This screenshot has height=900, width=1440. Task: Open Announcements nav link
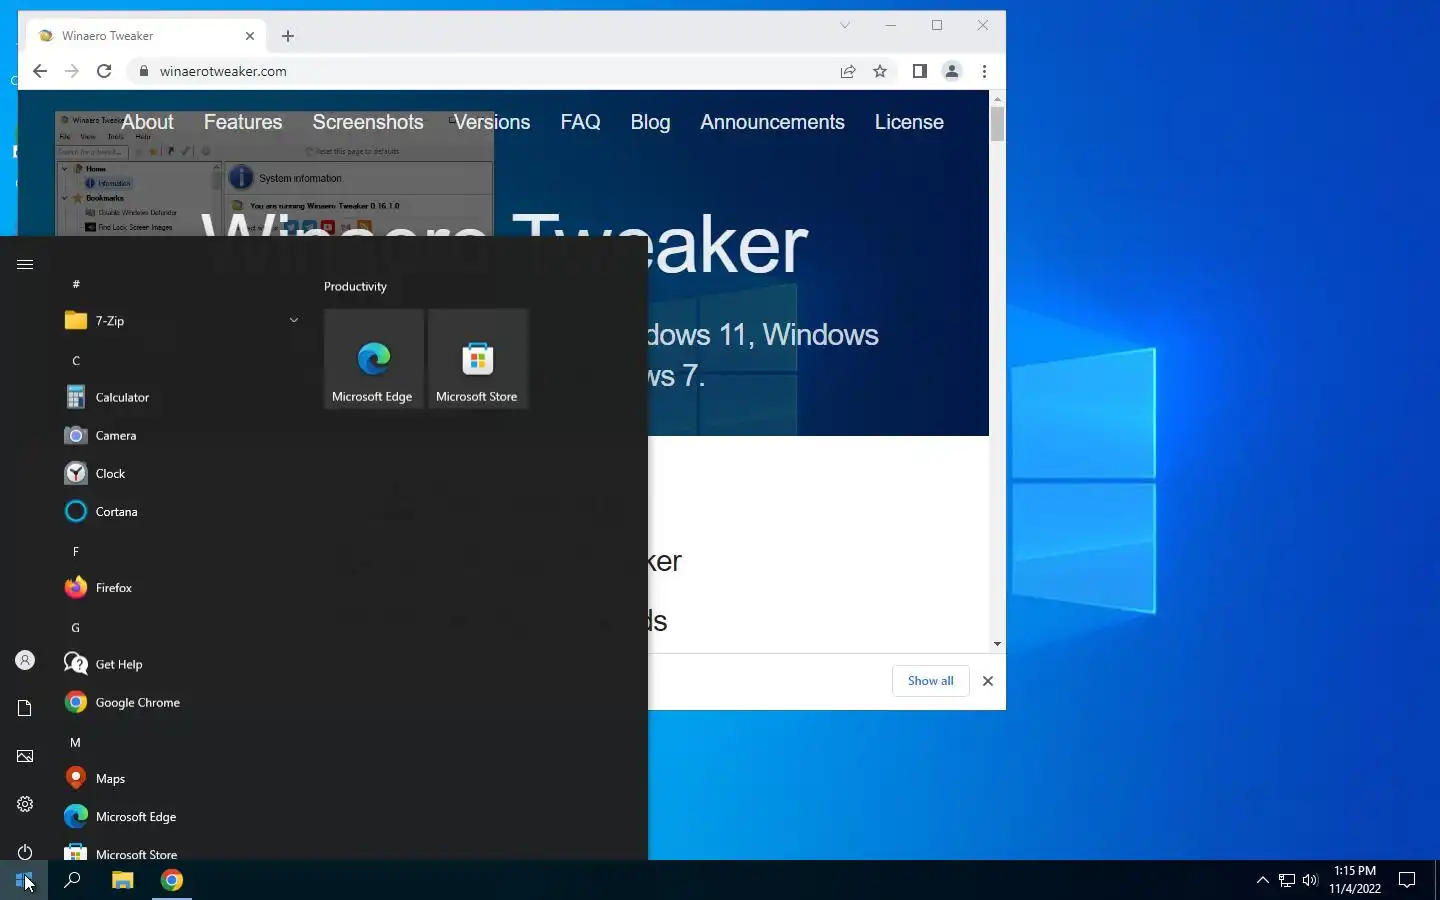pyautogui.click(x=772, y=122)
